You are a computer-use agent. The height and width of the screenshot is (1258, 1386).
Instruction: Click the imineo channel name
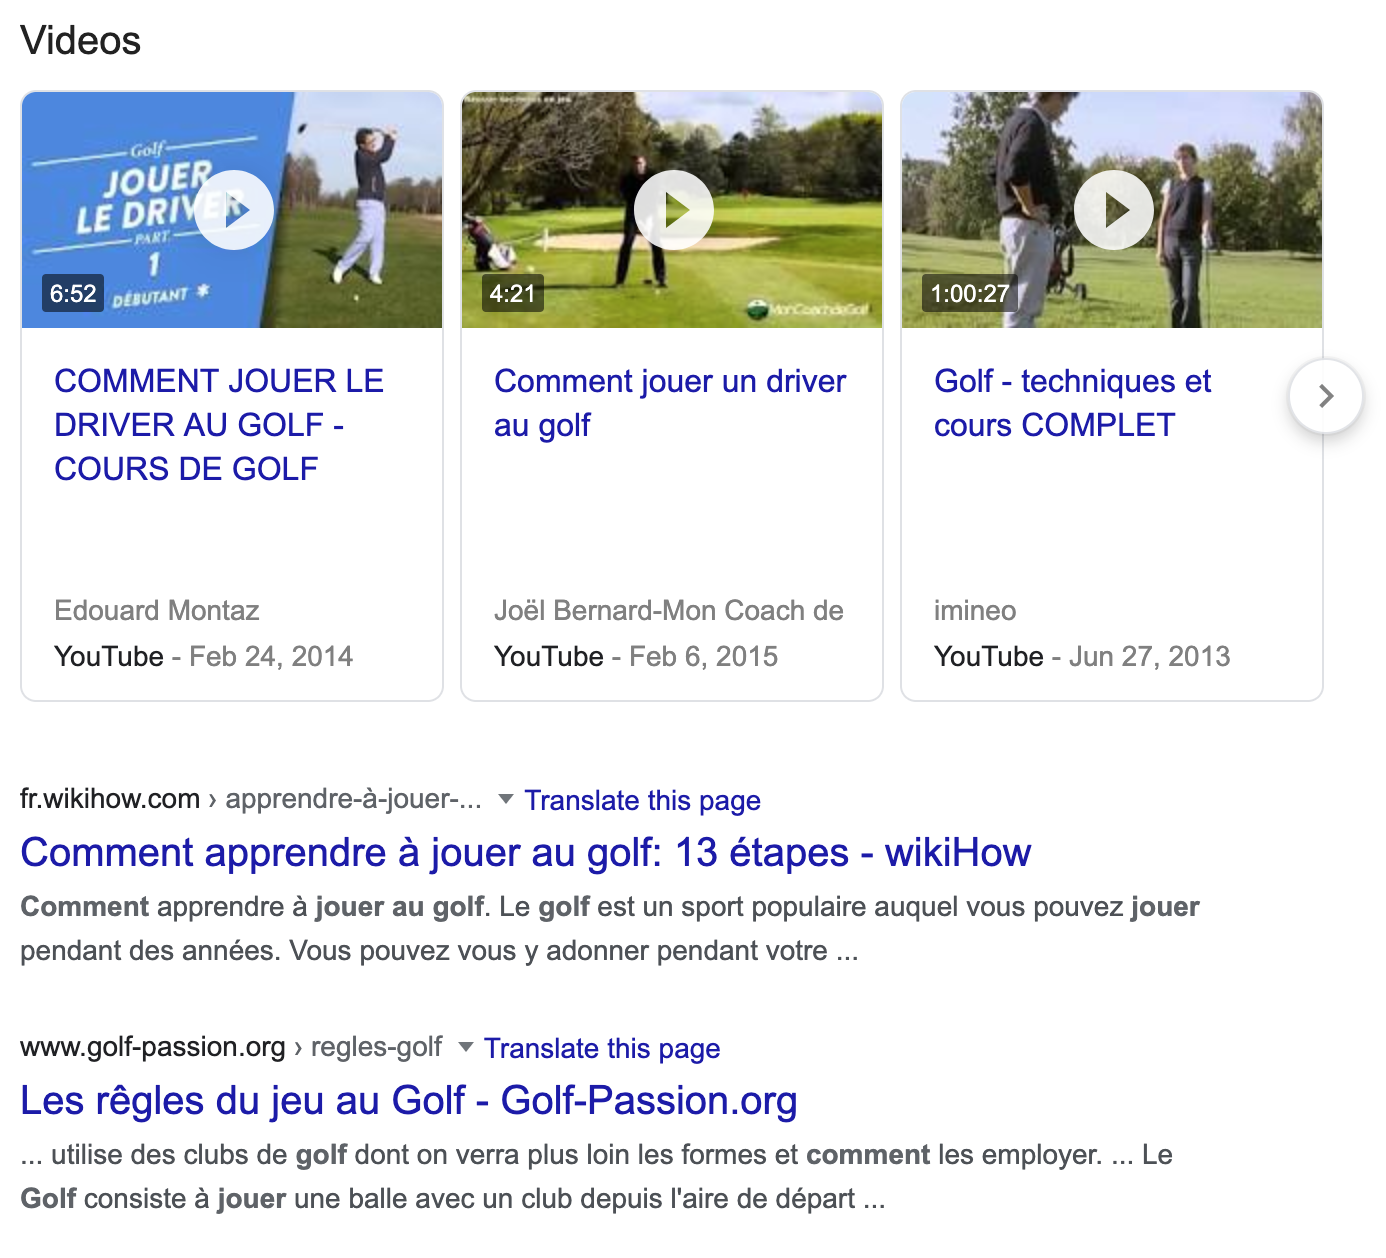pyautogui.click(x=974, y=610)
